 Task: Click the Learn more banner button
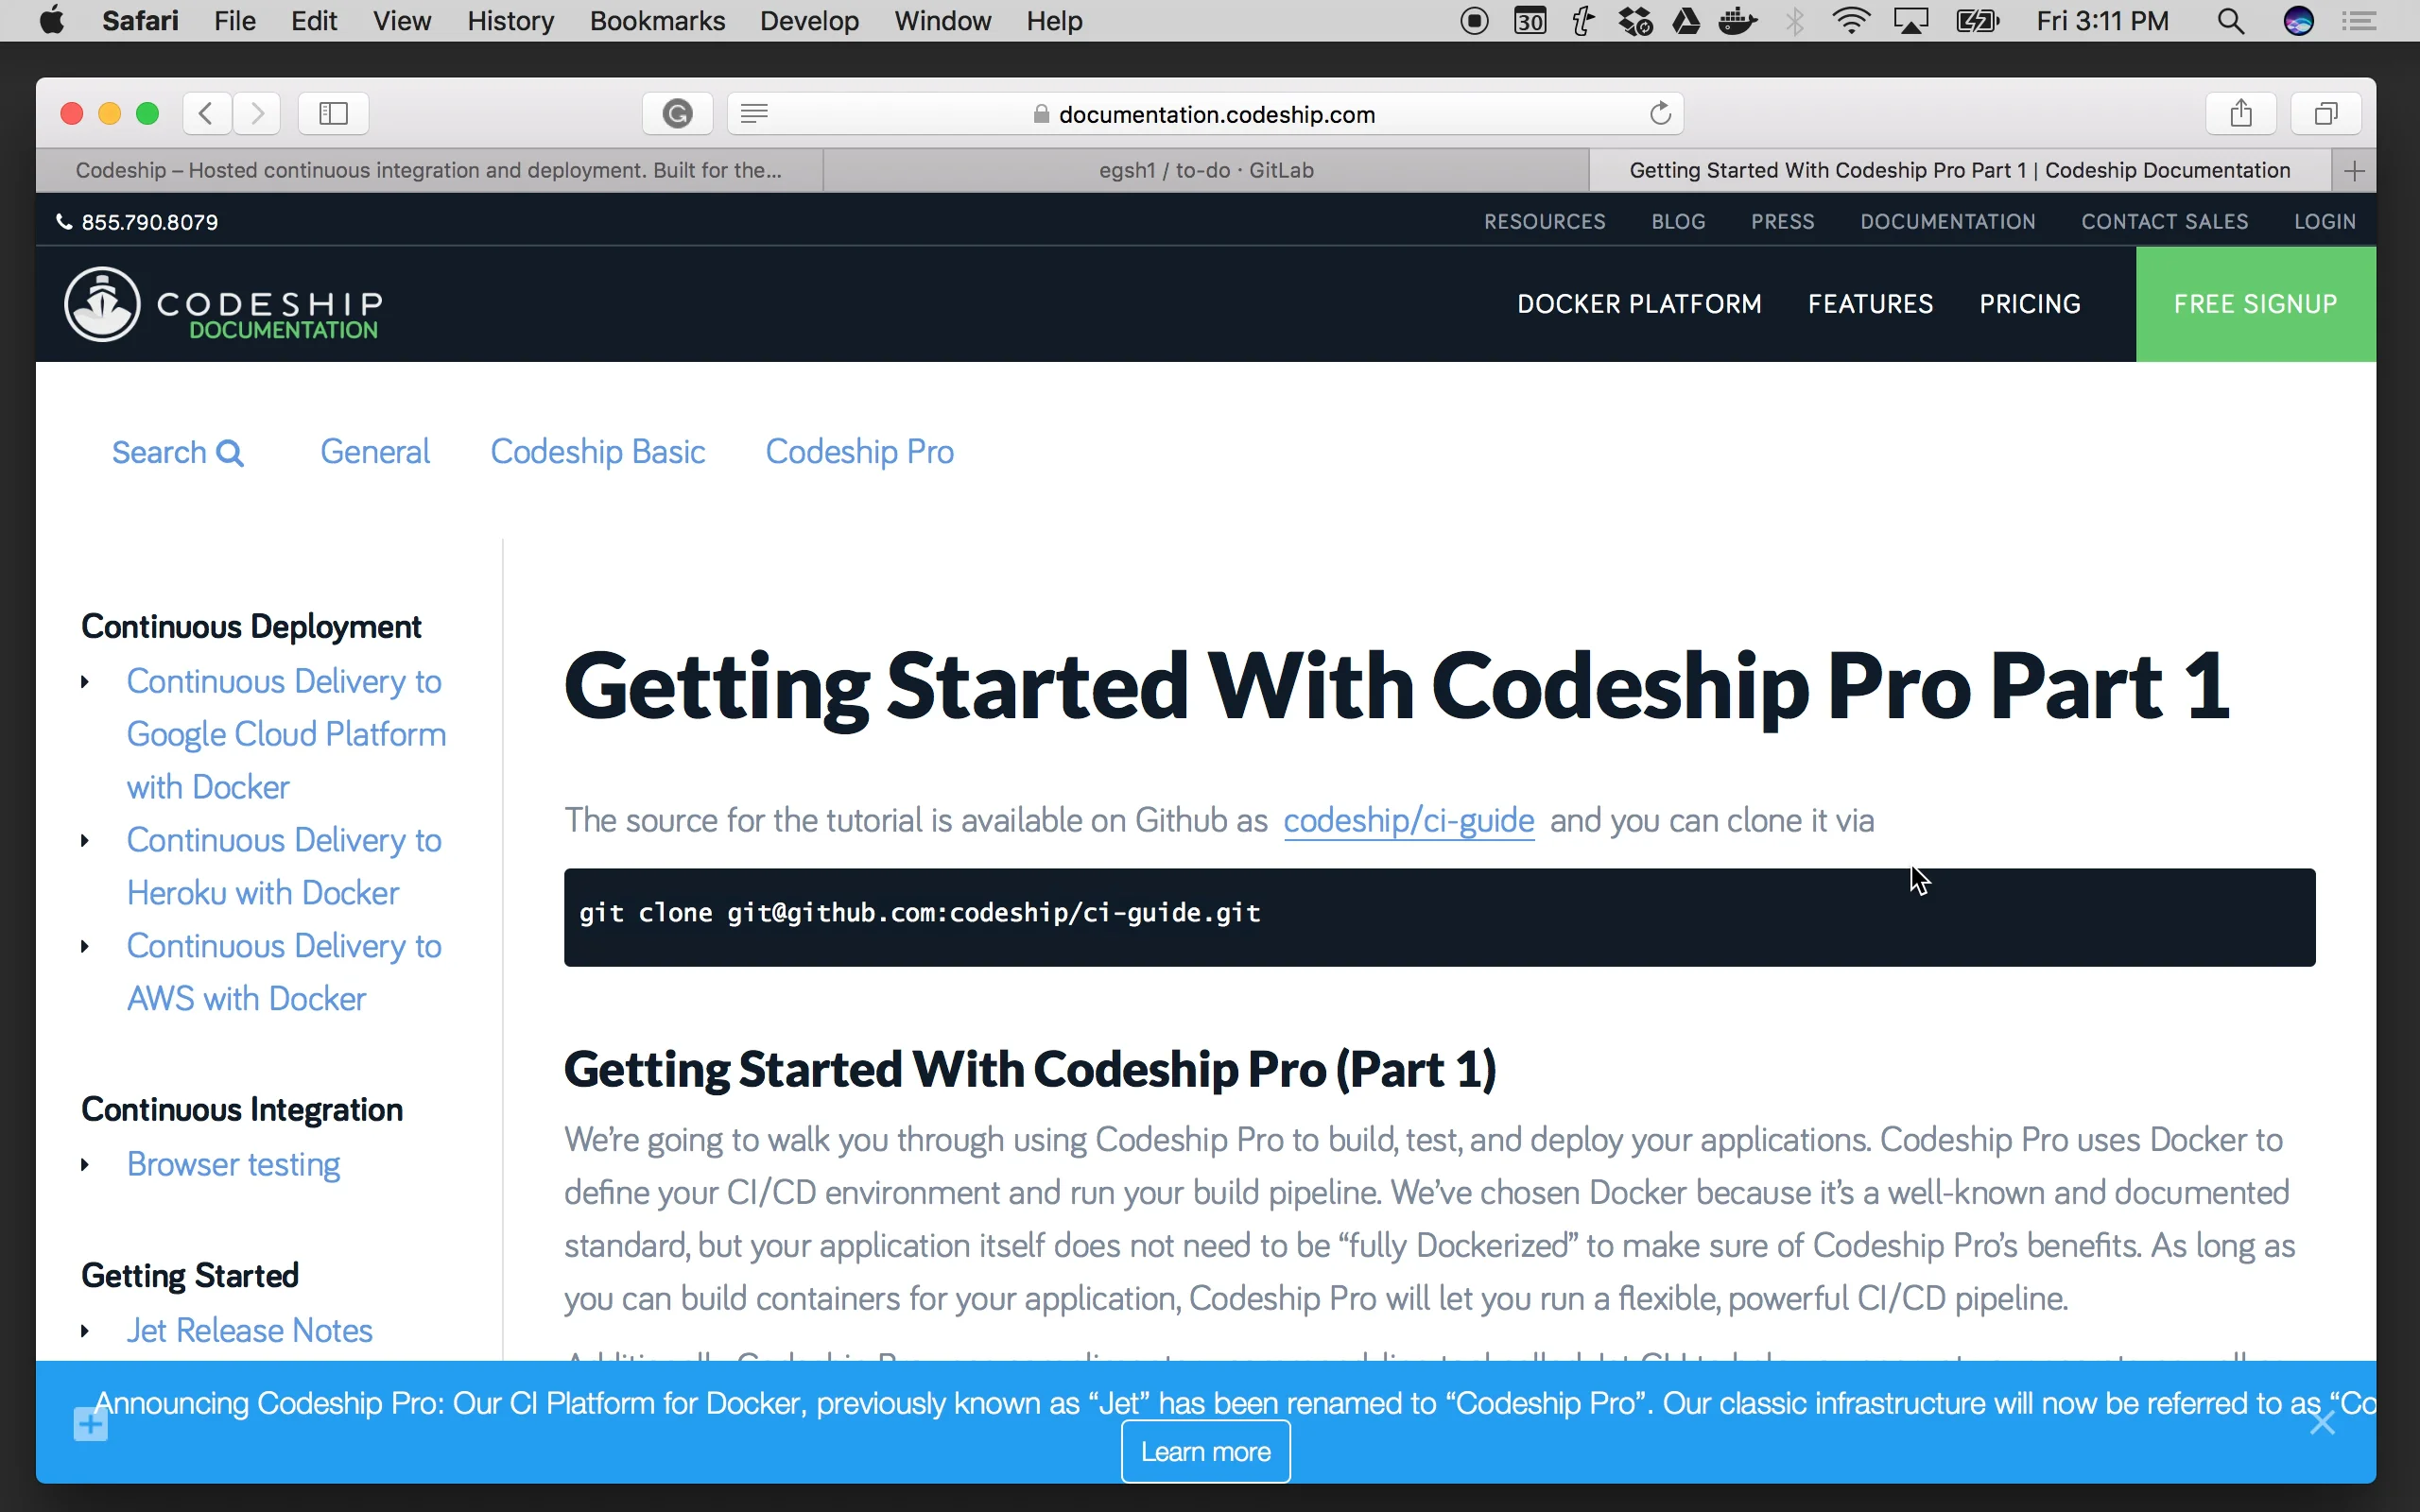1205,1451
